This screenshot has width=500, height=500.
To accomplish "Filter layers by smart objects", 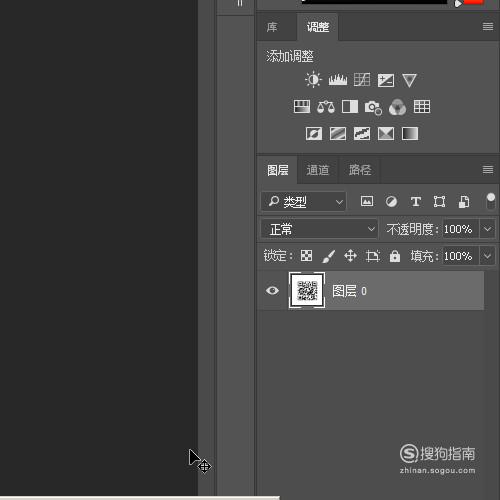I will (464, 201).
